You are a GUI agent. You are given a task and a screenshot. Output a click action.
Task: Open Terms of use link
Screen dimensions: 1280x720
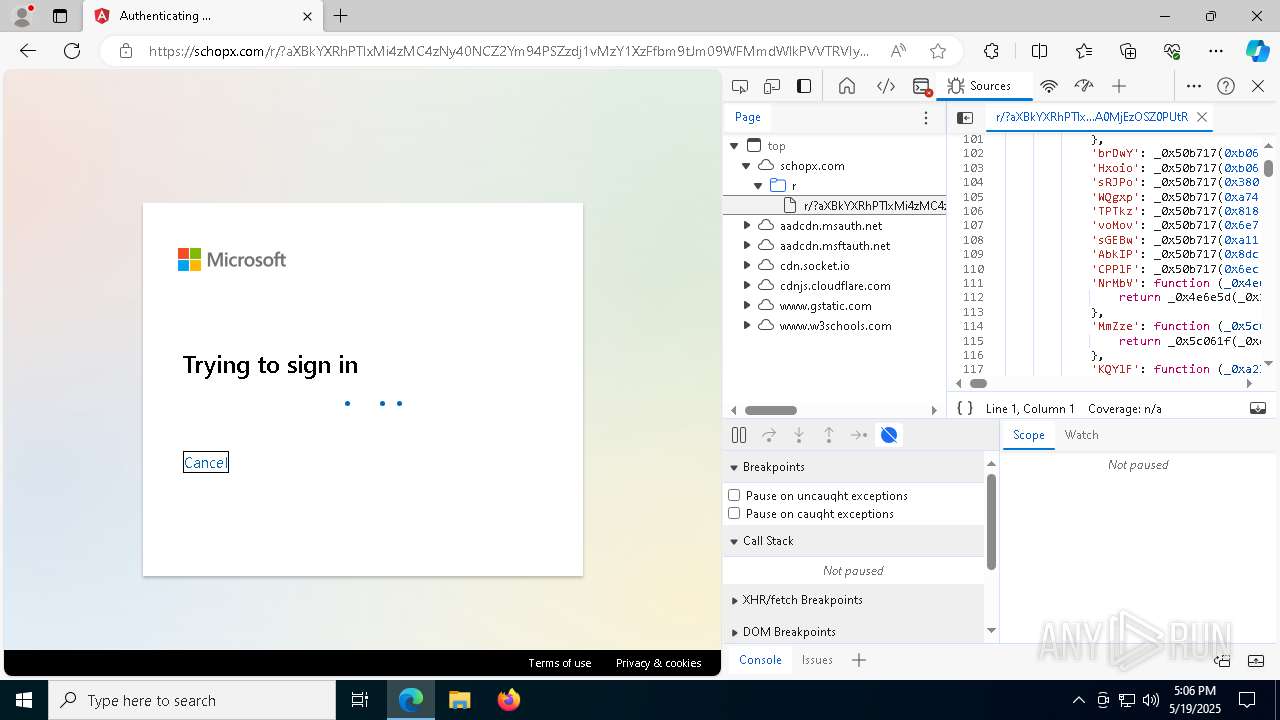click(560, 663)
